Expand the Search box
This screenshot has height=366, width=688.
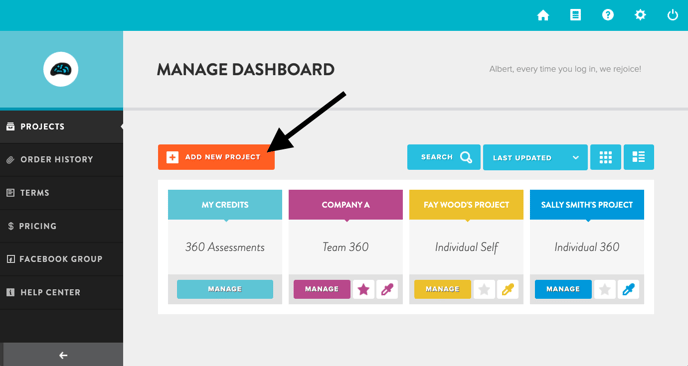(444, 157)
